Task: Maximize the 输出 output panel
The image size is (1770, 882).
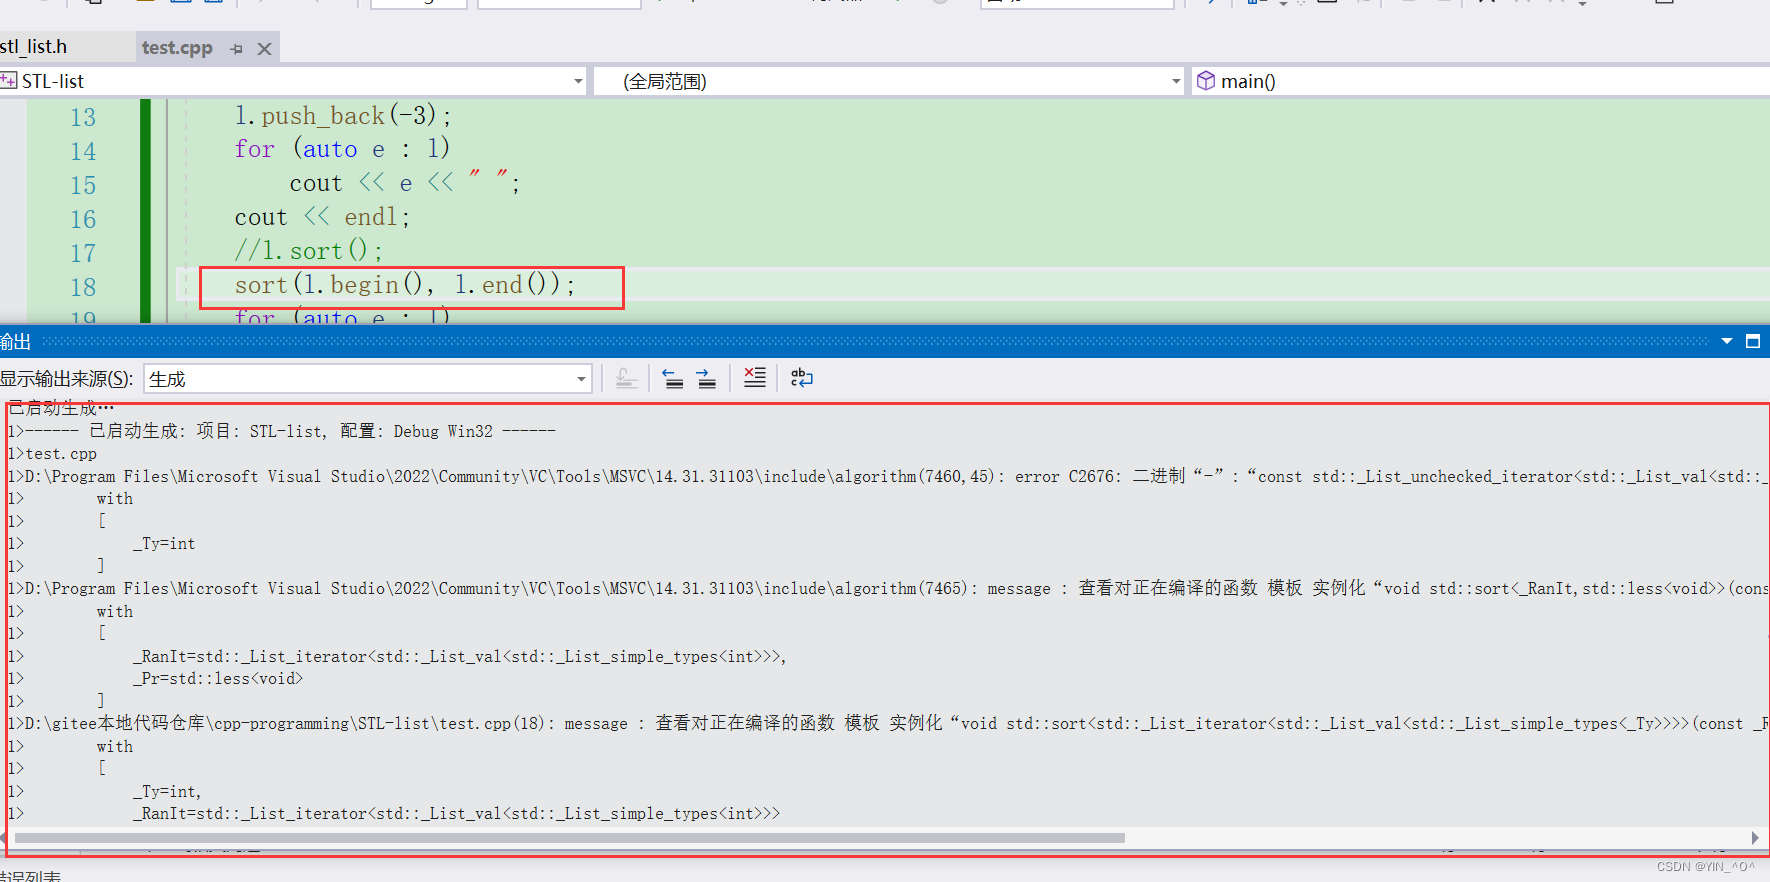Action: [1753, 341]
